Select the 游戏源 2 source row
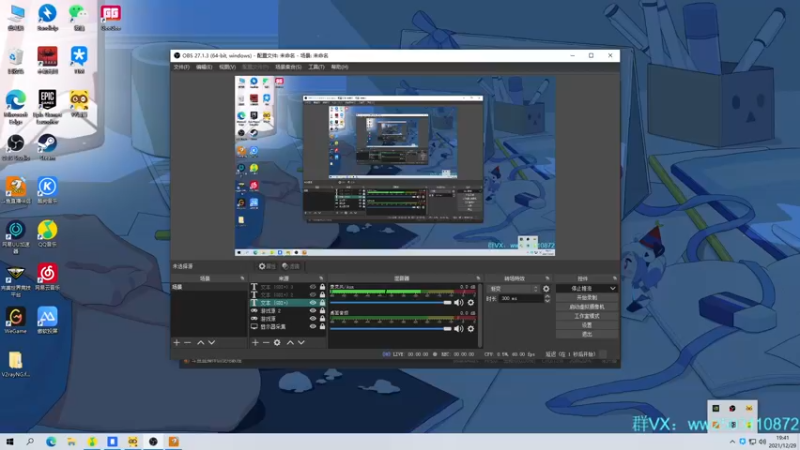Screen dimensions: 800x450 [288, 310]
